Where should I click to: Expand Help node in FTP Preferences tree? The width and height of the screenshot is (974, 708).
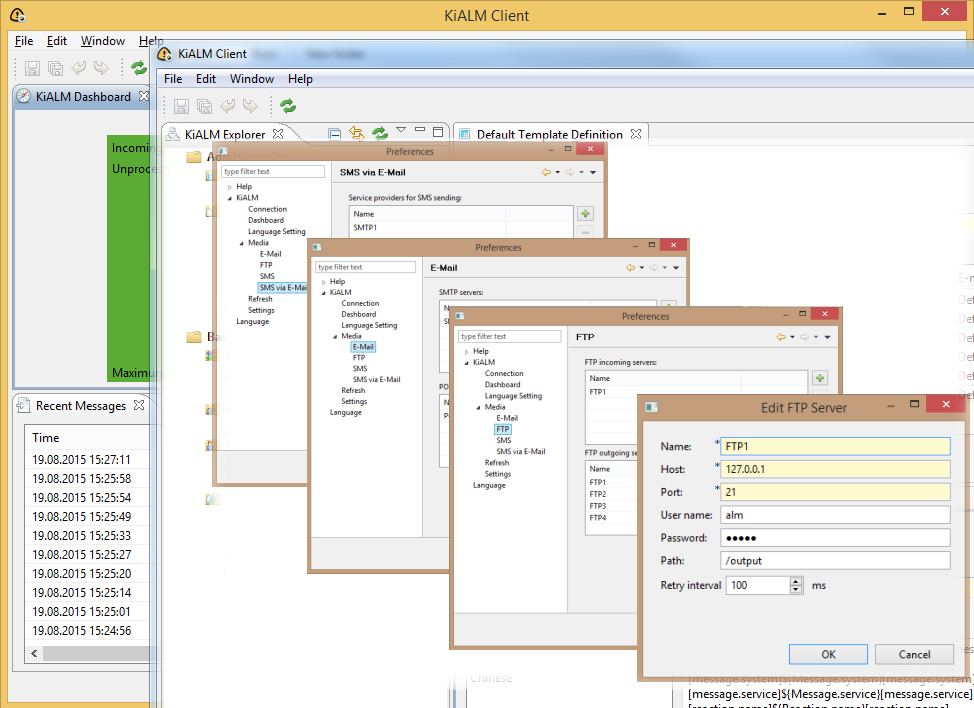pyautogui.click(x=467, y=352)
